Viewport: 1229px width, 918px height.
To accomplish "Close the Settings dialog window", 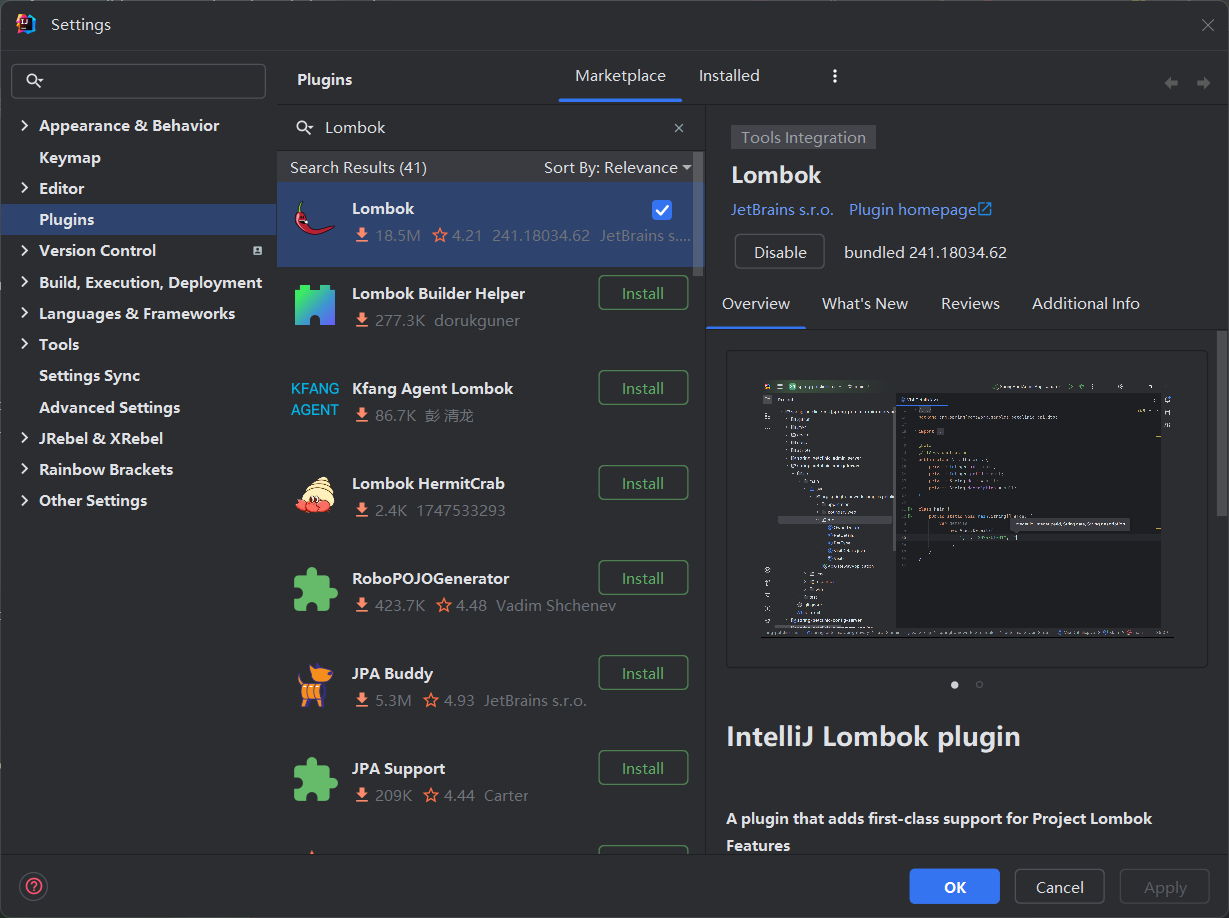I will 1208,25.
